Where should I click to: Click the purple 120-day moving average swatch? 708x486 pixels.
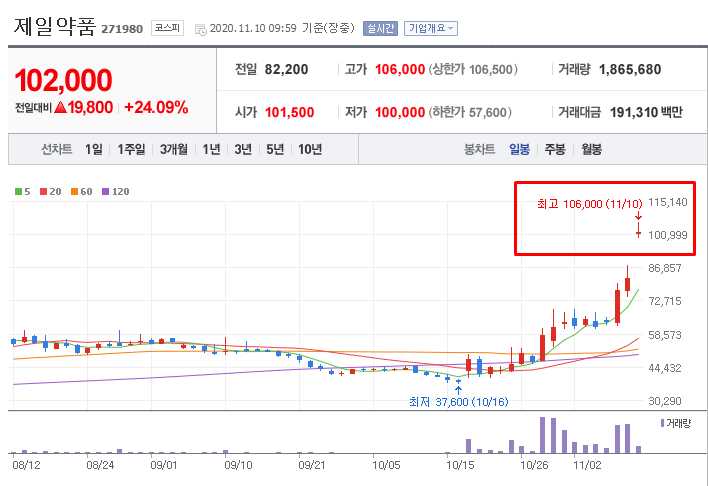click(x=106, y=192)
